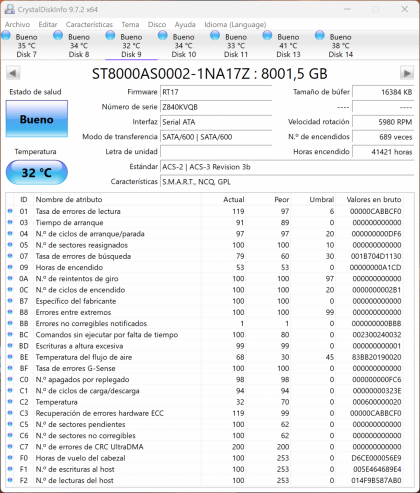Open the Idioma (Language) menu

pos(235,24)
